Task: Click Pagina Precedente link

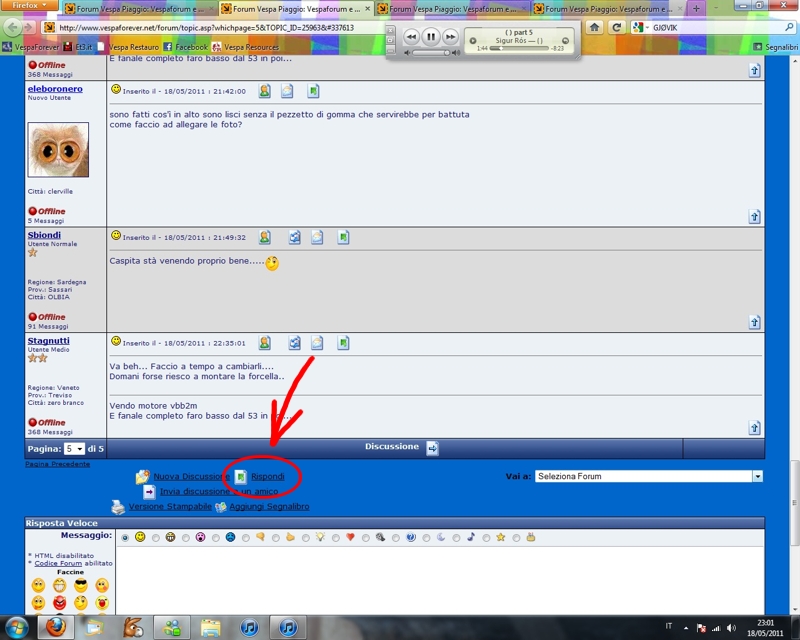Action: click(x=58, y=464)
